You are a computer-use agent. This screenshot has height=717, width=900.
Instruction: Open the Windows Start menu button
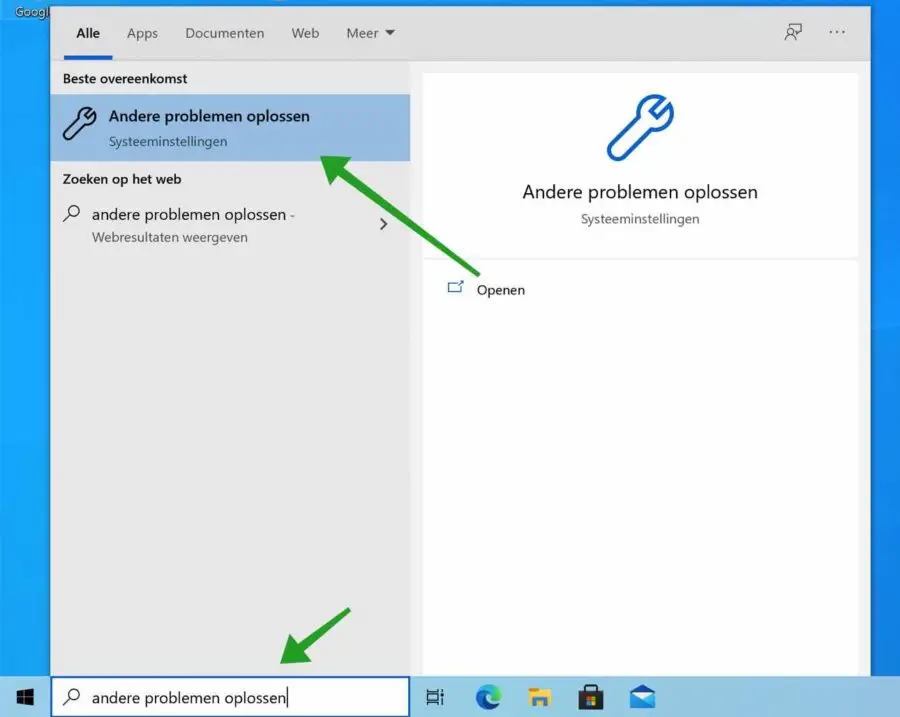pos(25,697)
